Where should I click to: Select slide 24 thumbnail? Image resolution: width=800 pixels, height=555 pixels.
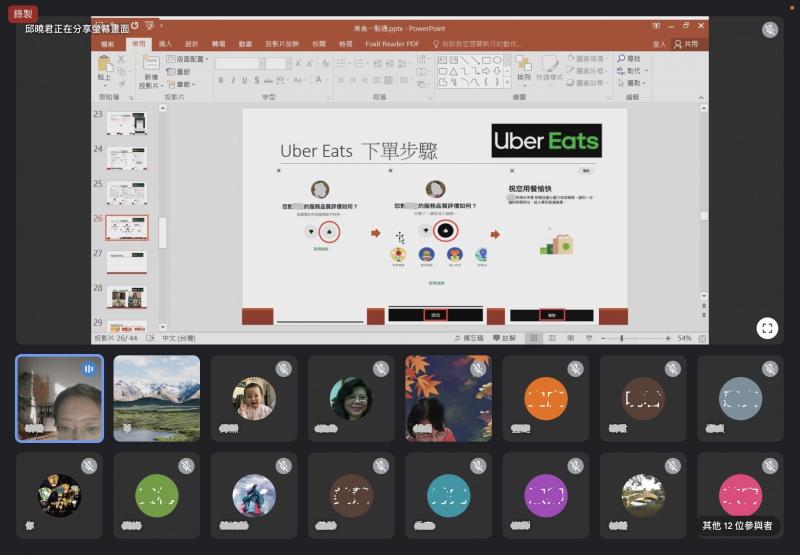[x=127, y=159]
